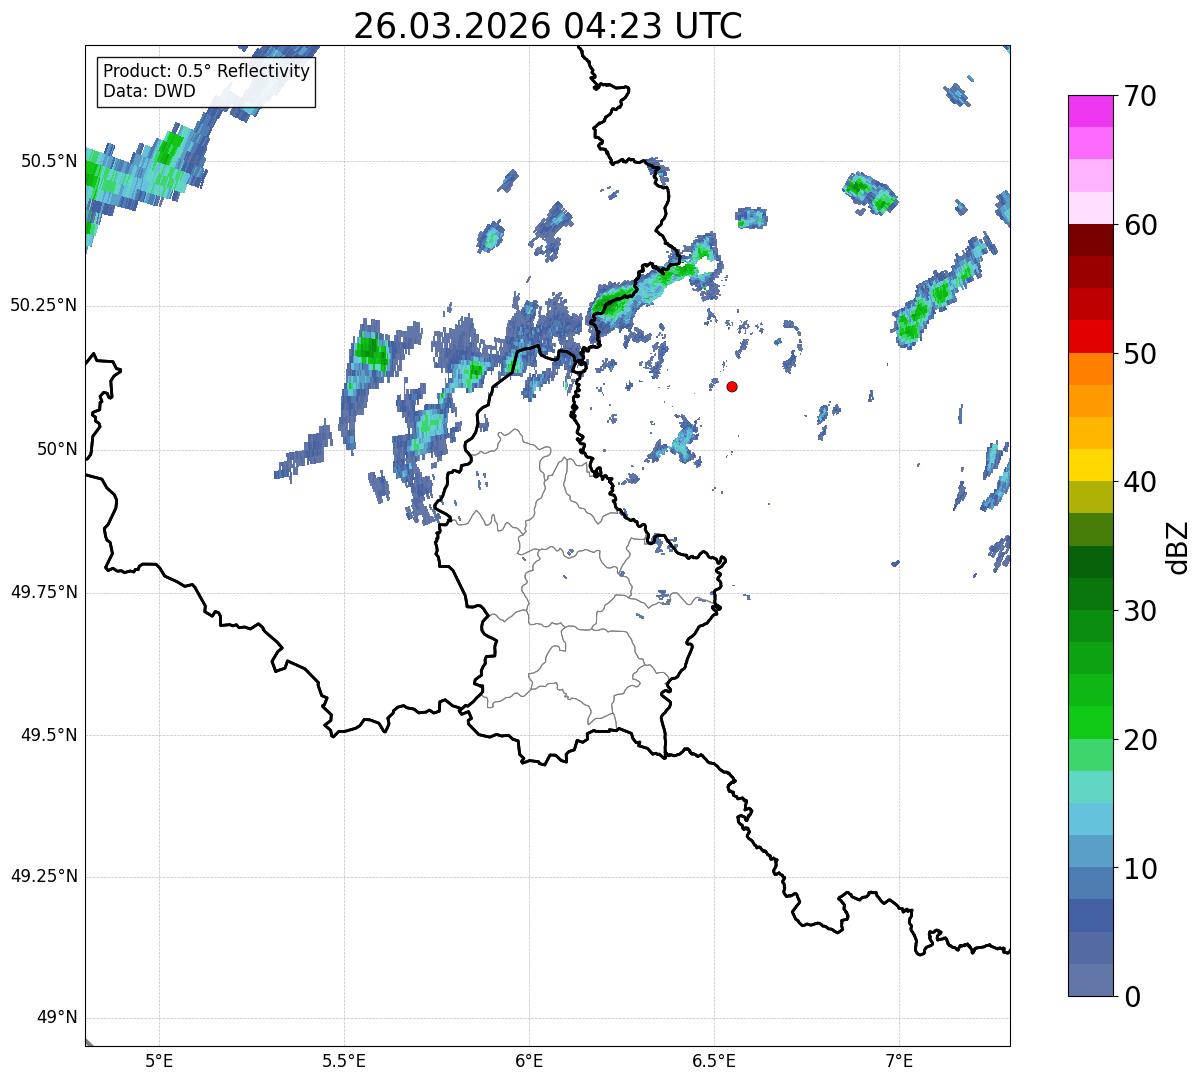Click the 6.5°E longitude label
The width and height of the screenshot is (1202, 1081).
click(714, 1061)
